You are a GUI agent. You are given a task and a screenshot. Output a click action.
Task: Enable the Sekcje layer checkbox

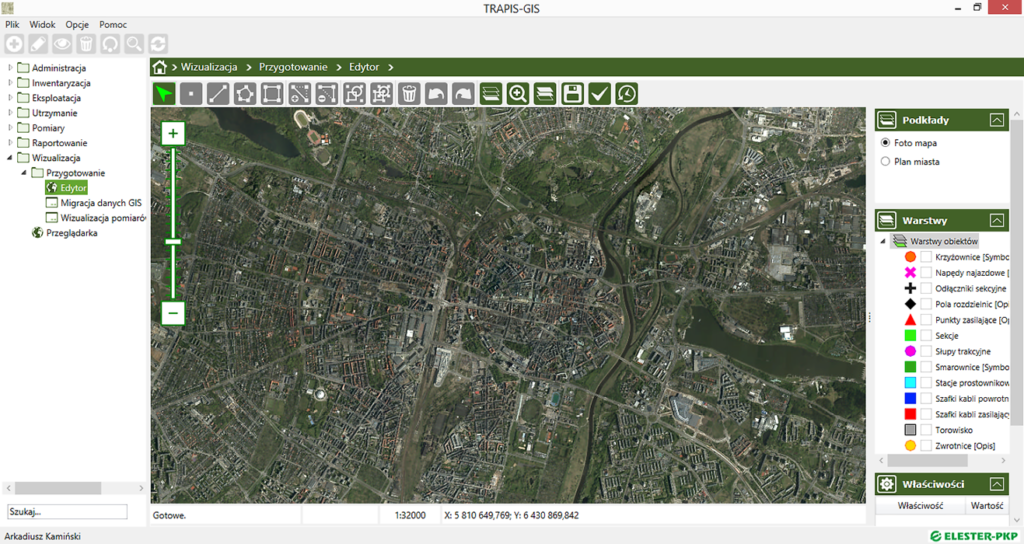(926, 336)
